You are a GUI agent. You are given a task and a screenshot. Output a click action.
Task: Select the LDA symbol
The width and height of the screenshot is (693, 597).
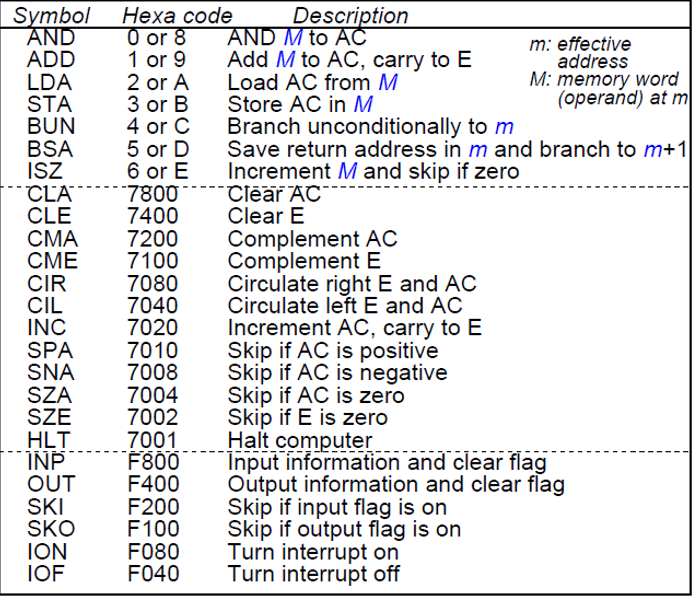pyautogui.click(x=49, y=83)
